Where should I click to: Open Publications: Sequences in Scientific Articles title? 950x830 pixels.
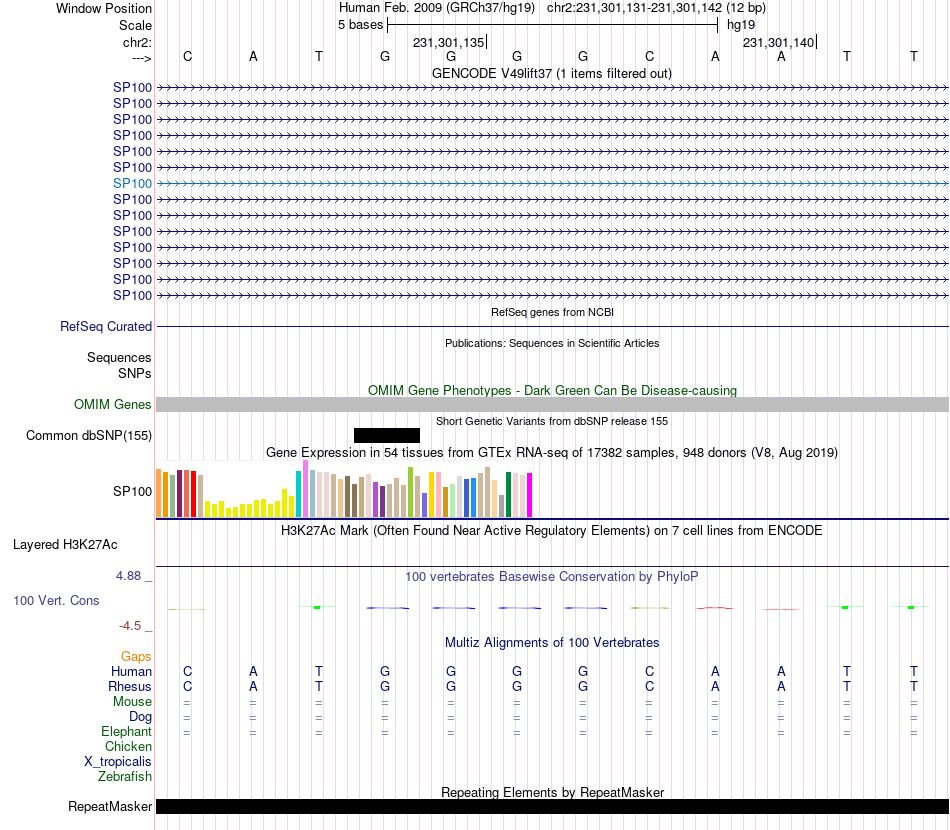pos(552,343)
